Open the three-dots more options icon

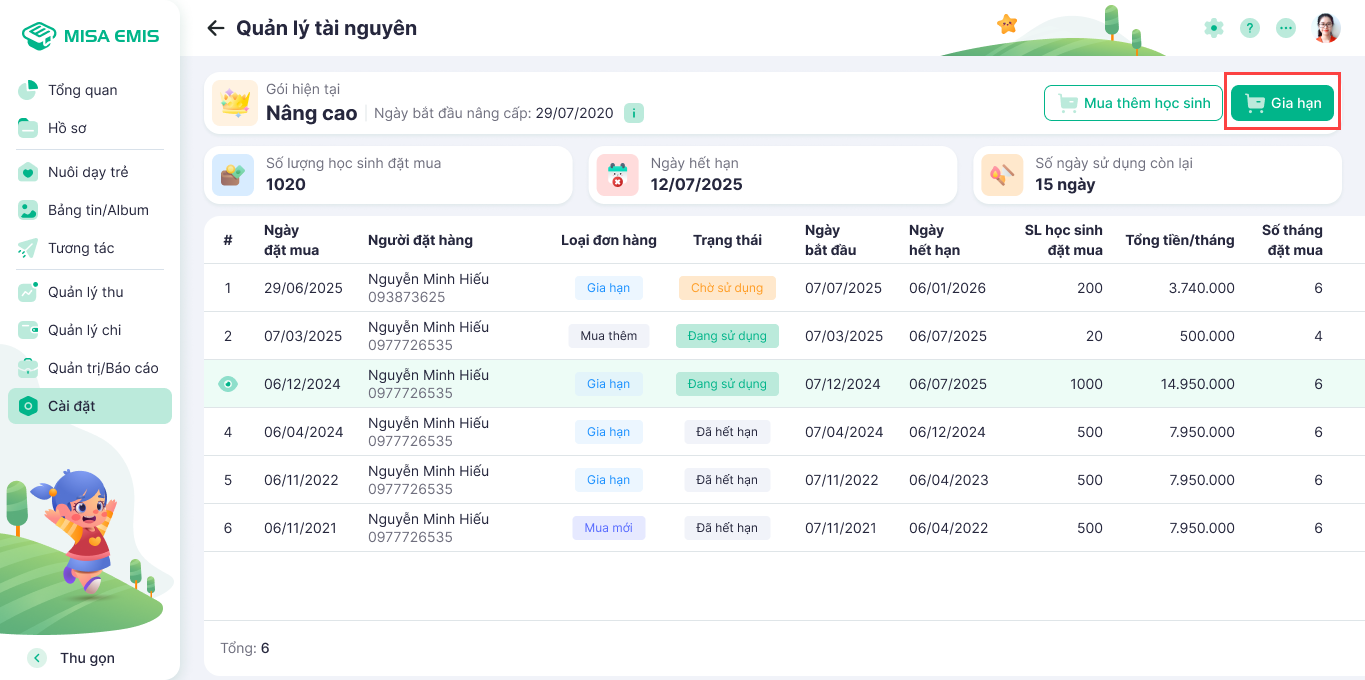(x=1286, y=28)
